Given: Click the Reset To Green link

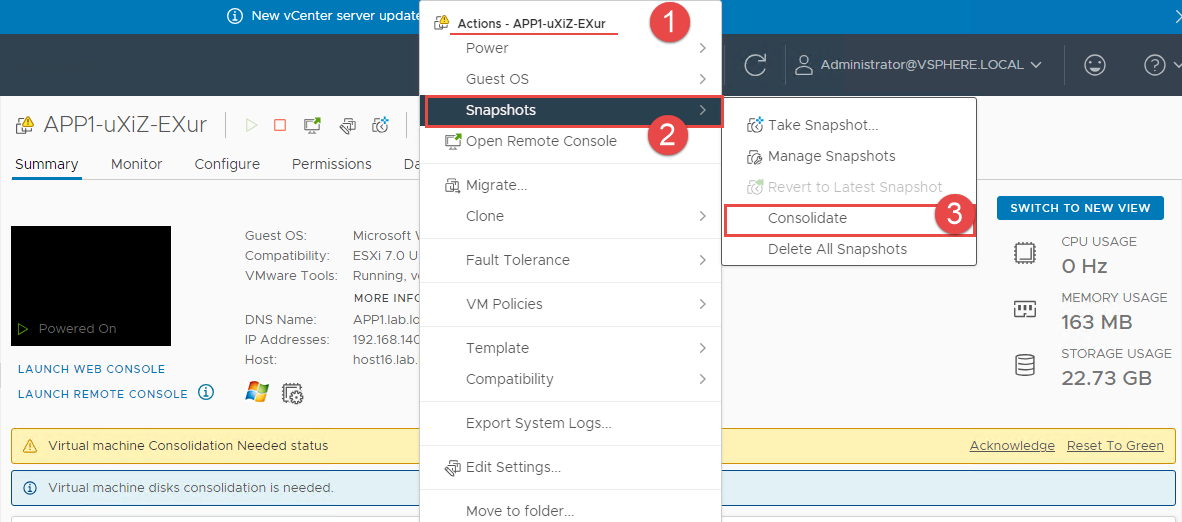Looking at the screenshot, I should 1115,446.
